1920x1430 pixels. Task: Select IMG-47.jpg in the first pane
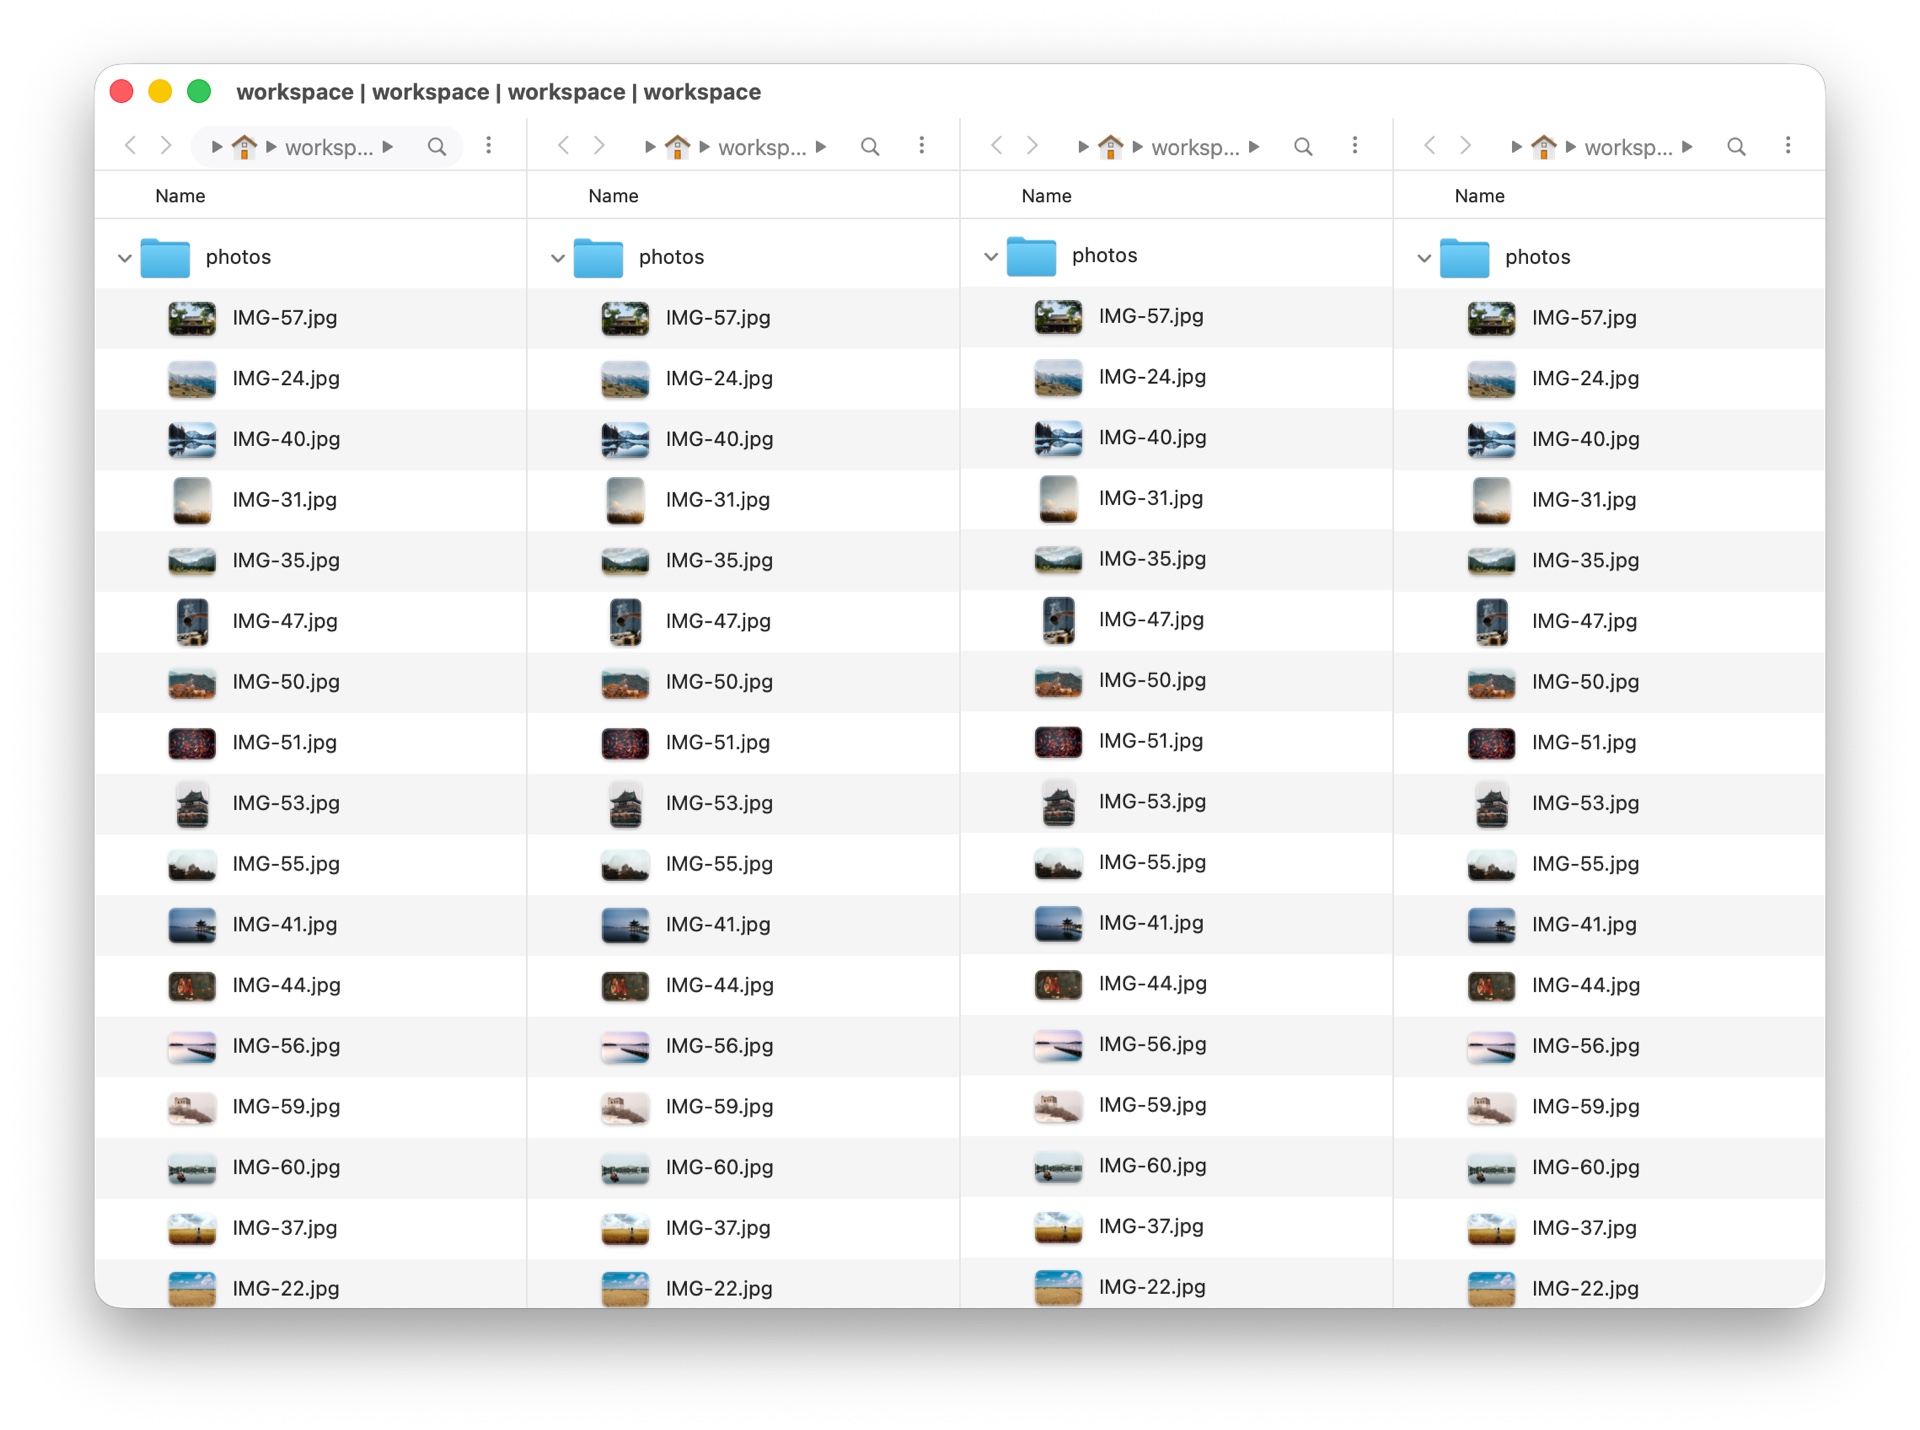(283, 621)
